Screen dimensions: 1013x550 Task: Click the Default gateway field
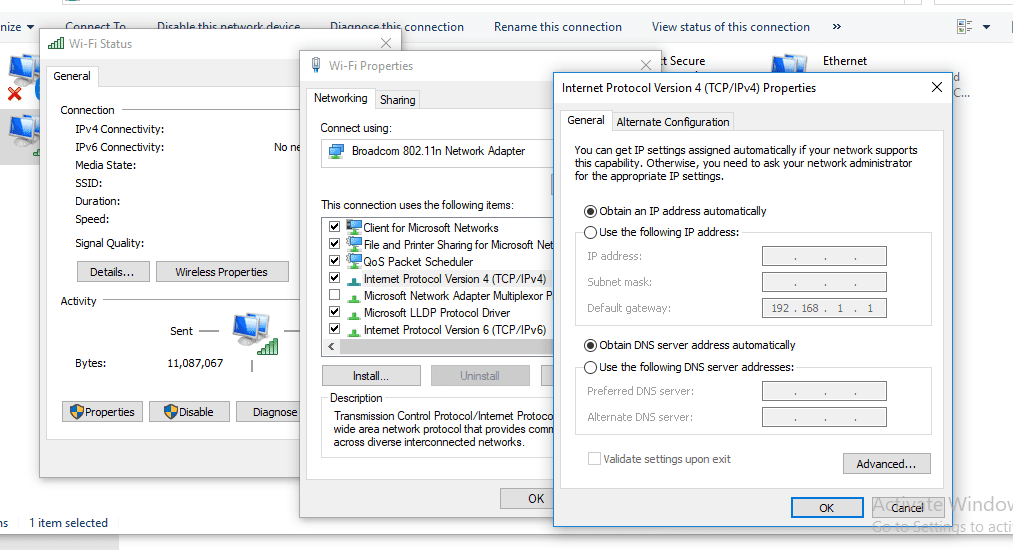tap(824, 308)
